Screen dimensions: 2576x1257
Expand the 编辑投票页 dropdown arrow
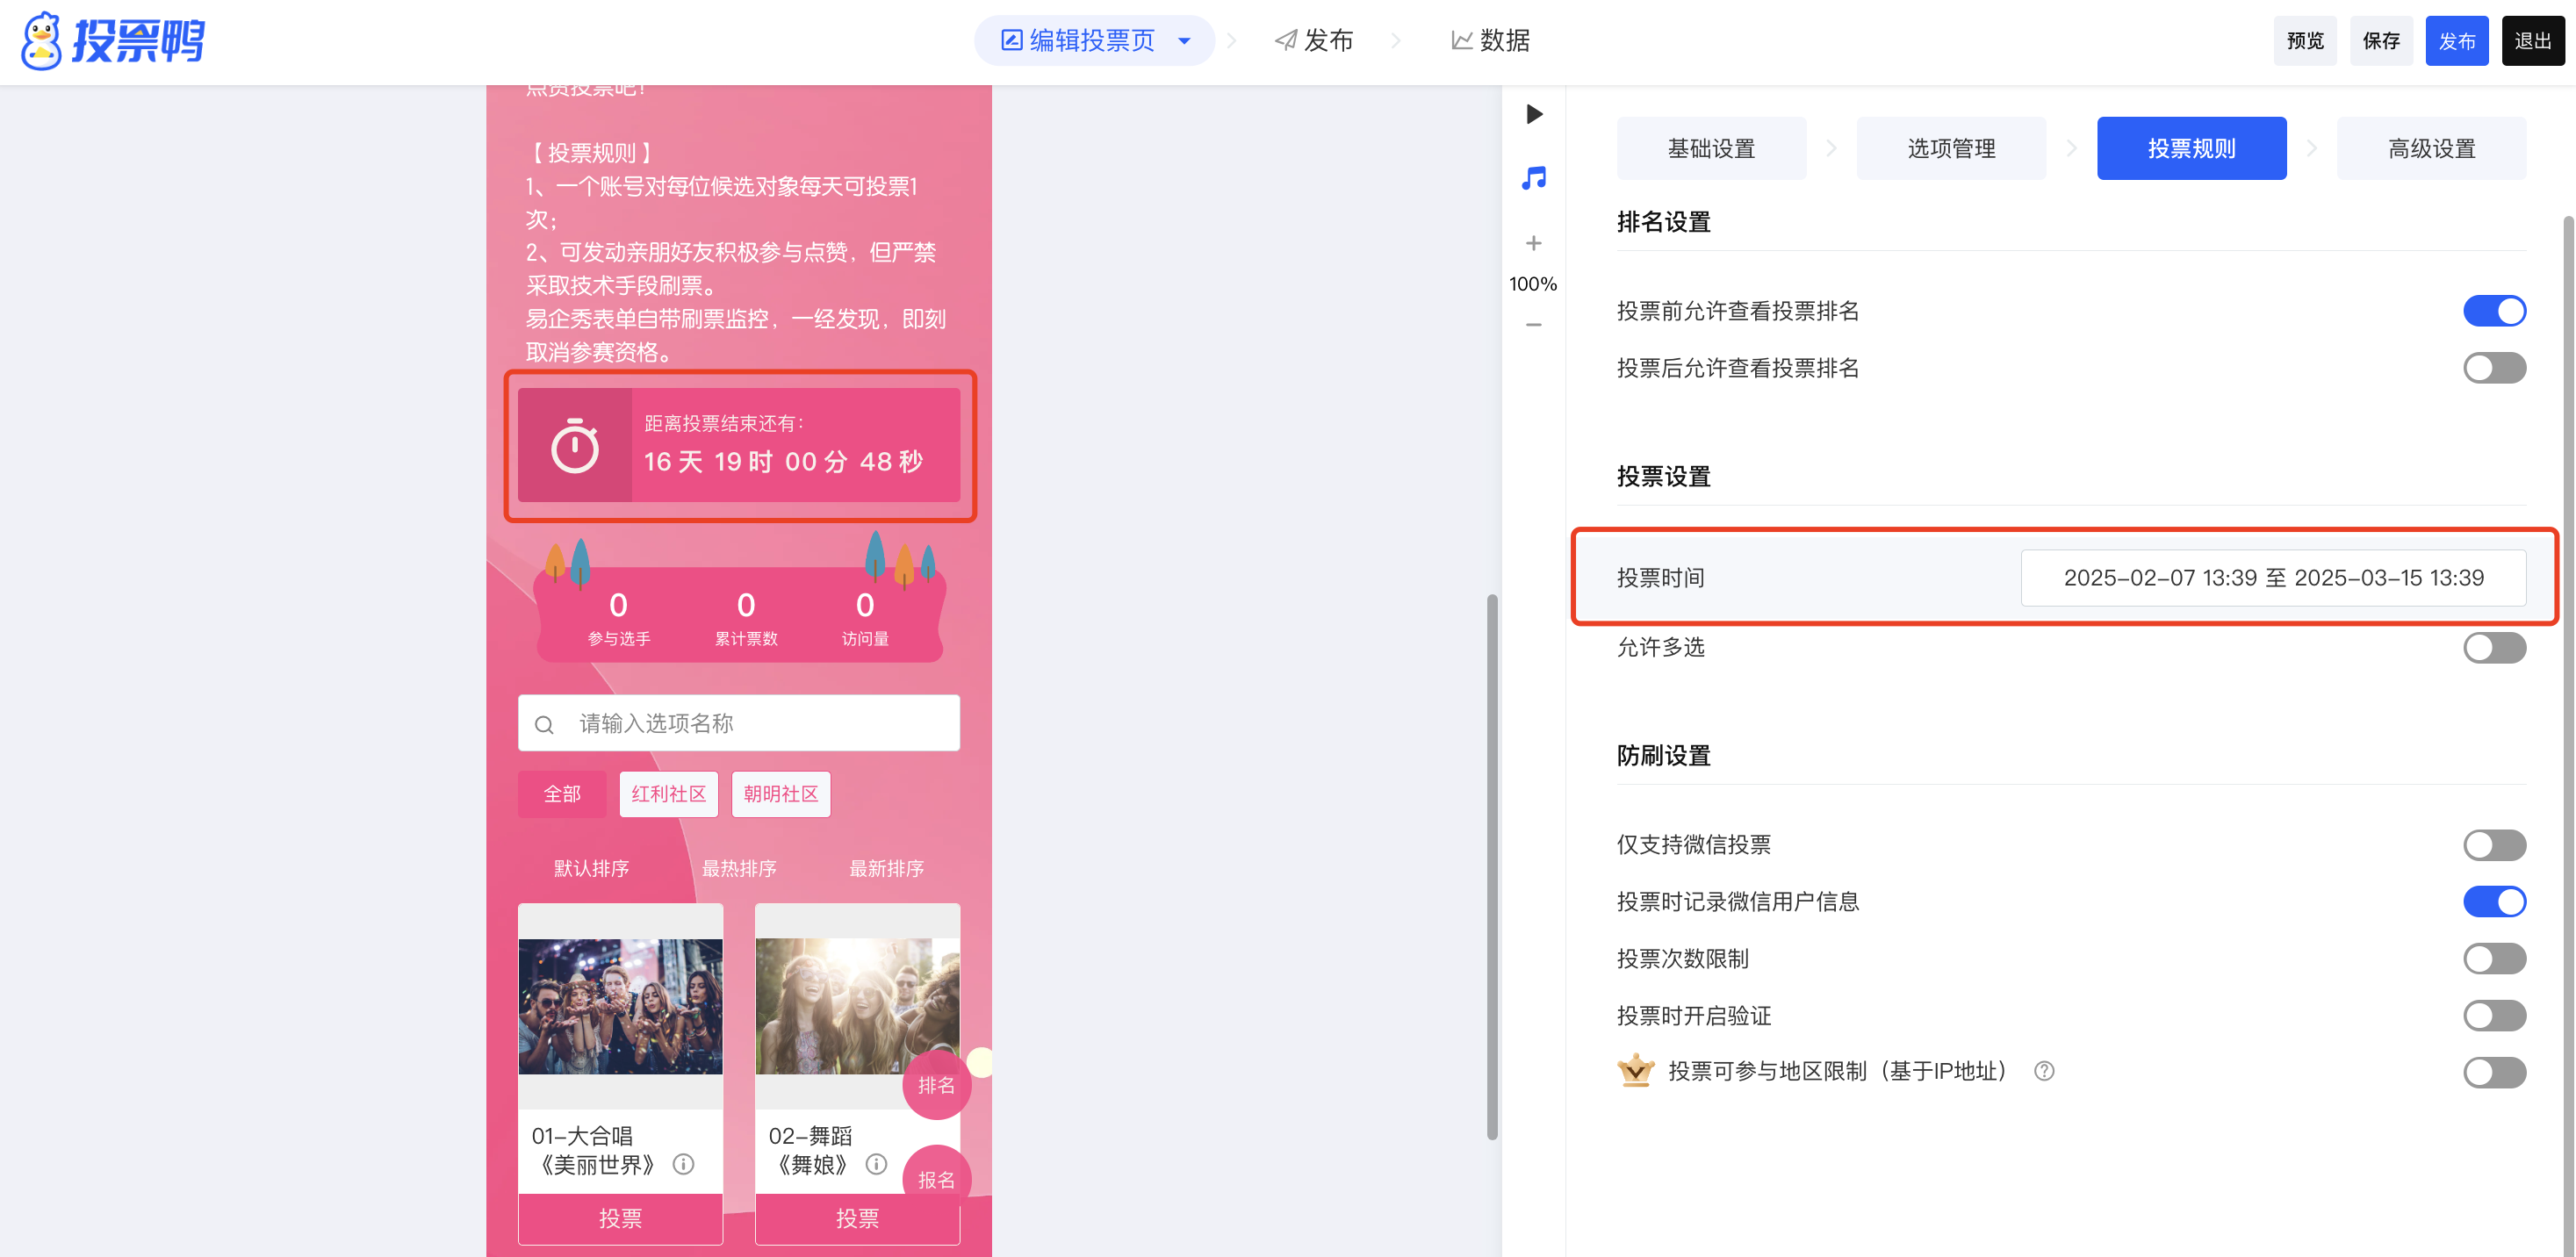1185,41
